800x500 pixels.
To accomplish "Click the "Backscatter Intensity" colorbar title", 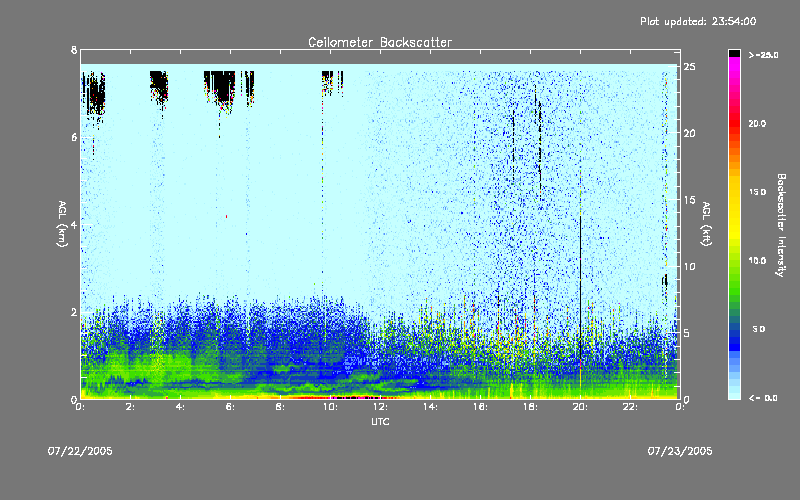I will (x=781, y=225).
